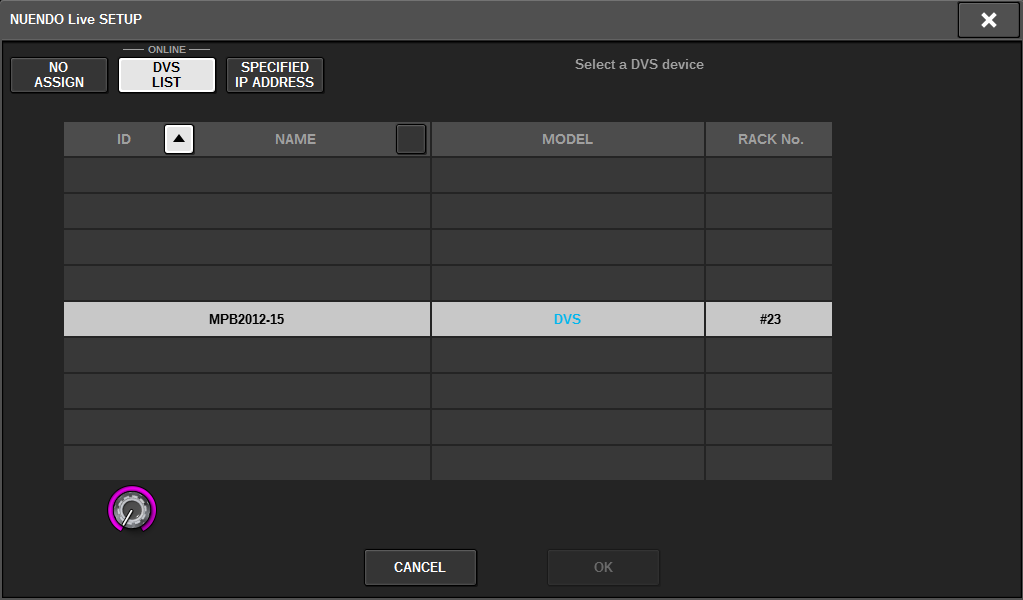1023x600 pixels.
Task: Click the NAME column header label
Action: (x=295, y=139)
